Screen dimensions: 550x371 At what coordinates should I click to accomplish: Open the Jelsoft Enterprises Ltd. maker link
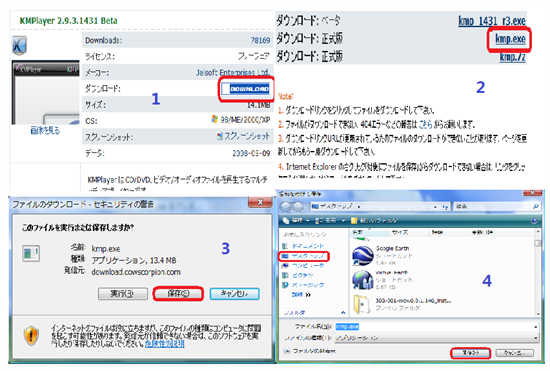pos(233,73)
